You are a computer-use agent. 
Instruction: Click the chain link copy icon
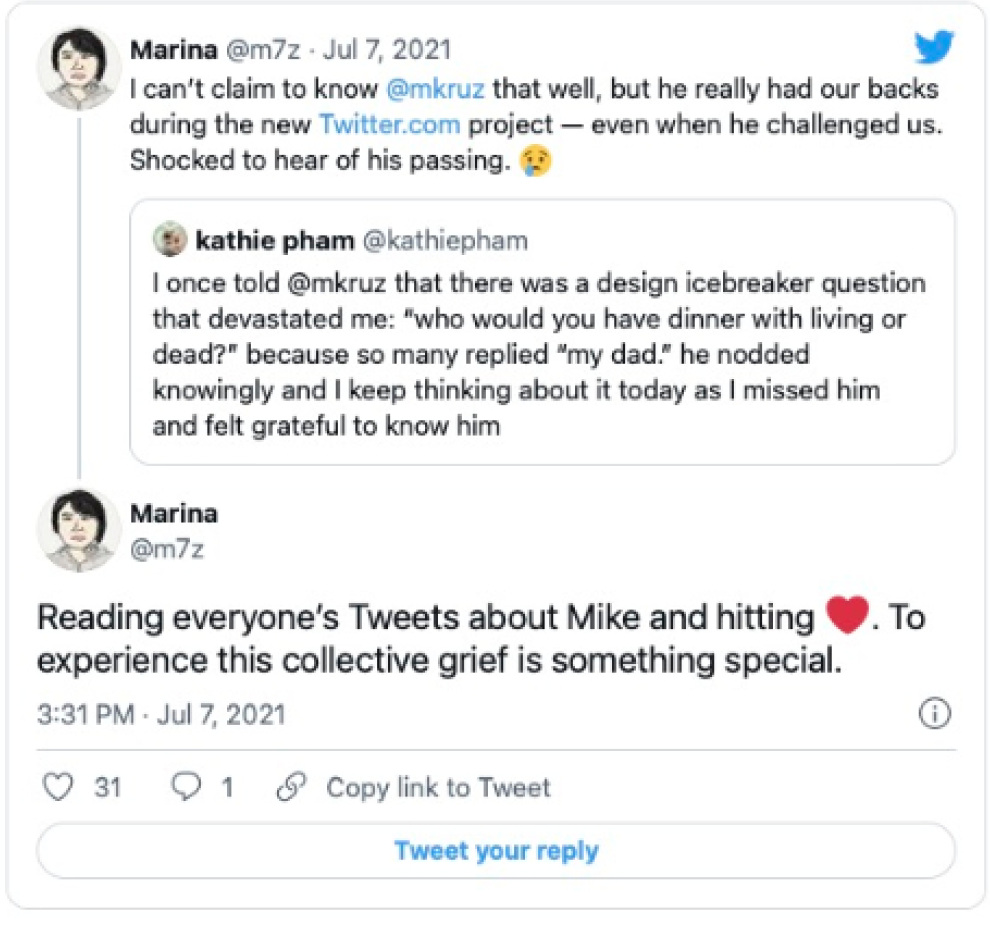tap(291, 787)
